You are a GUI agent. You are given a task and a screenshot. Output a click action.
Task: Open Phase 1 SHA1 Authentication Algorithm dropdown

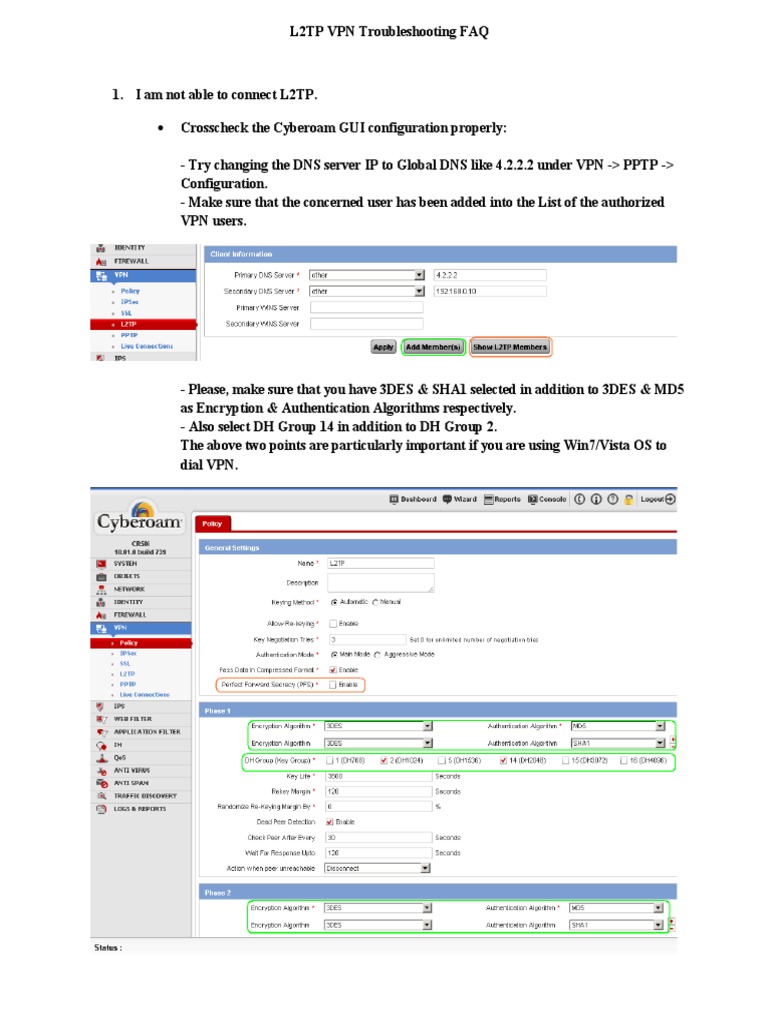point(618,743)
